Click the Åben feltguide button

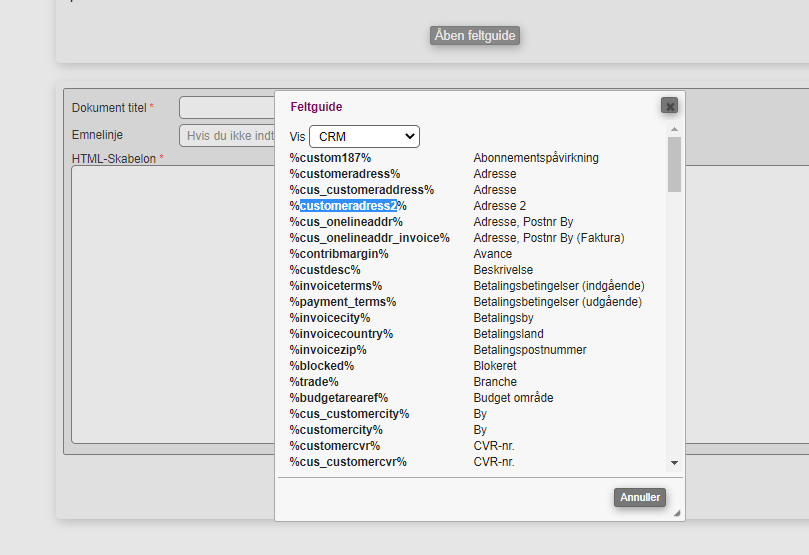(x=475, y=35)
